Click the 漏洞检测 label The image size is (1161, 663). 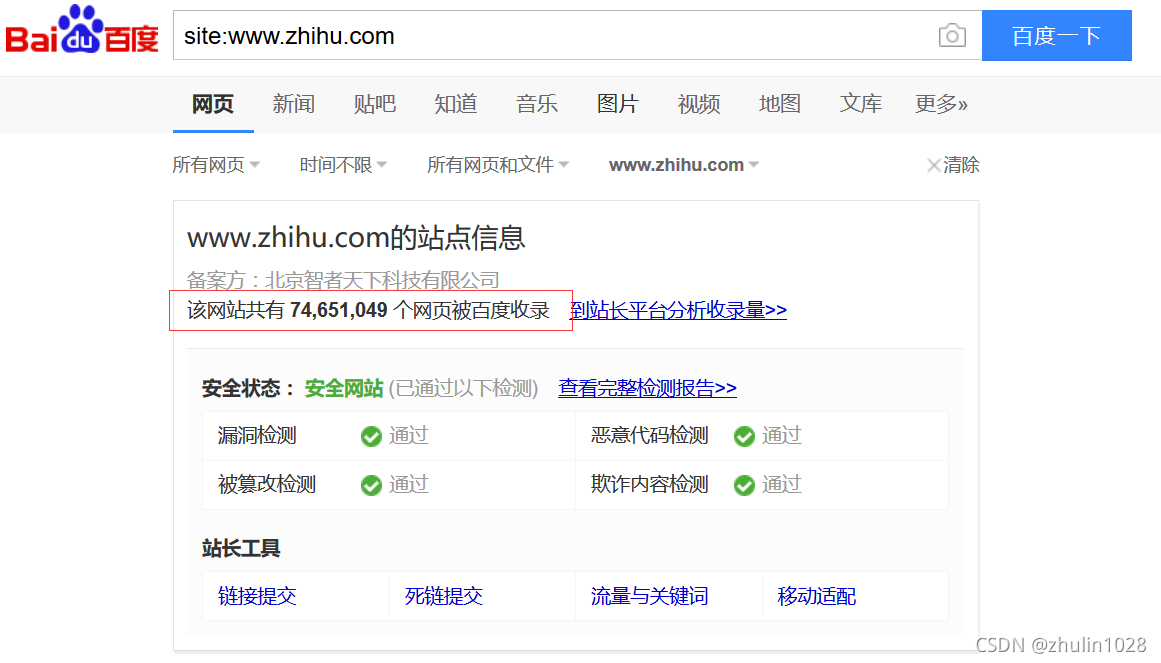coord(257,436)
